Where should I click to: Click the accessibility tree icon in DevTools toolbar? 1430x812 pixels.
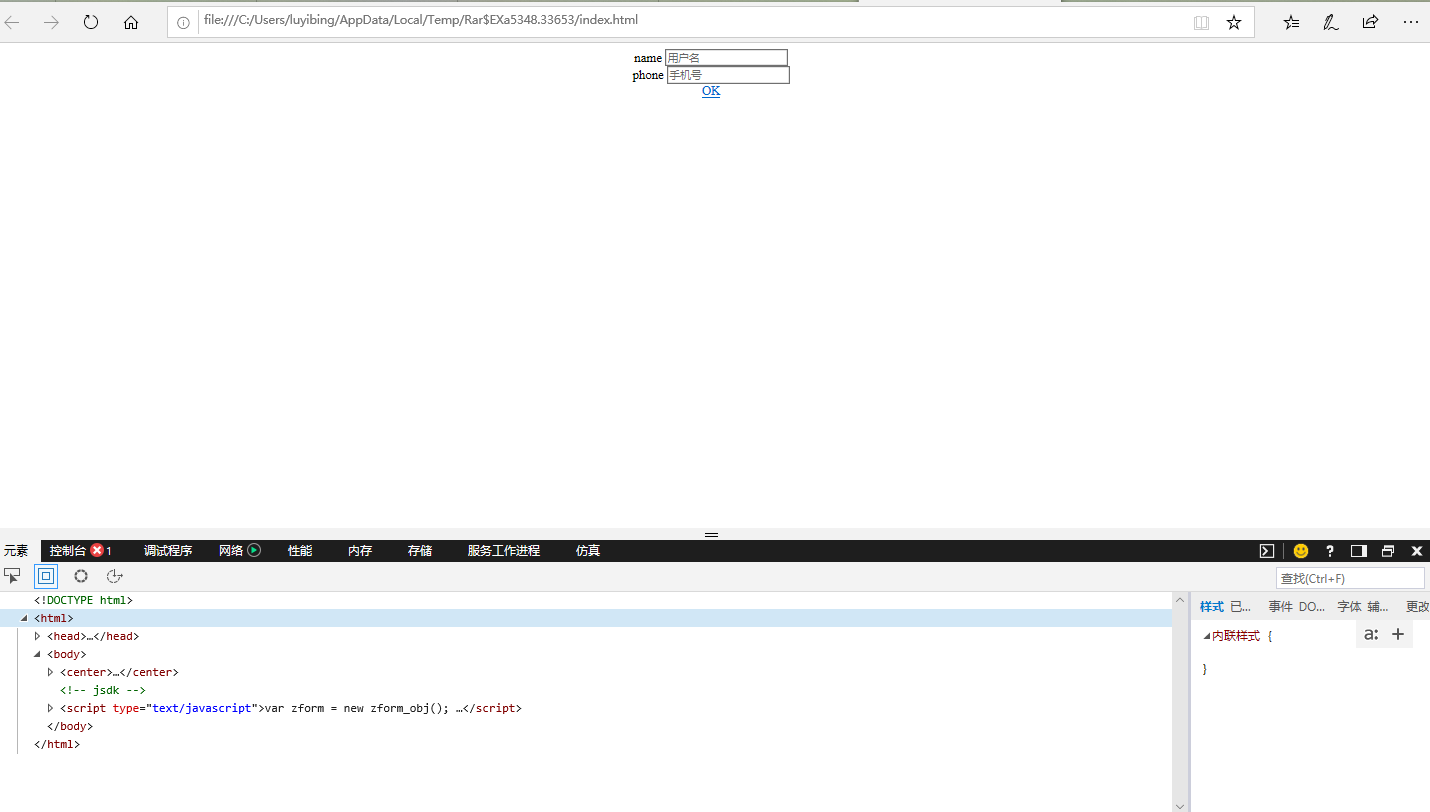pos(114,576)
